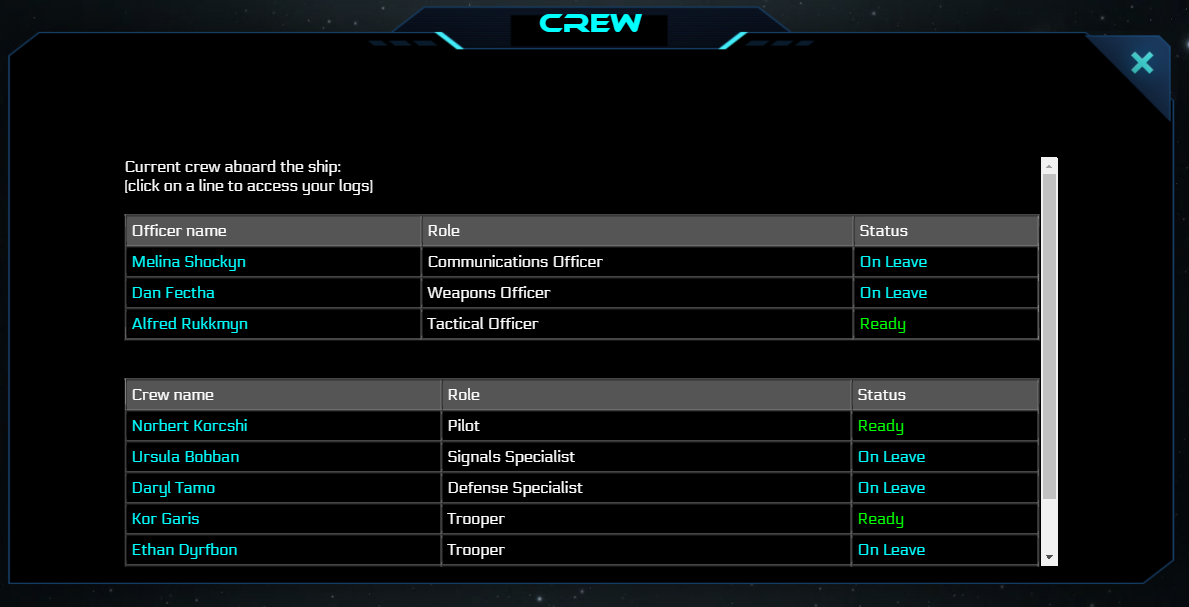
Task: Click scrollbar down arrow
Action: (1049, 557)
